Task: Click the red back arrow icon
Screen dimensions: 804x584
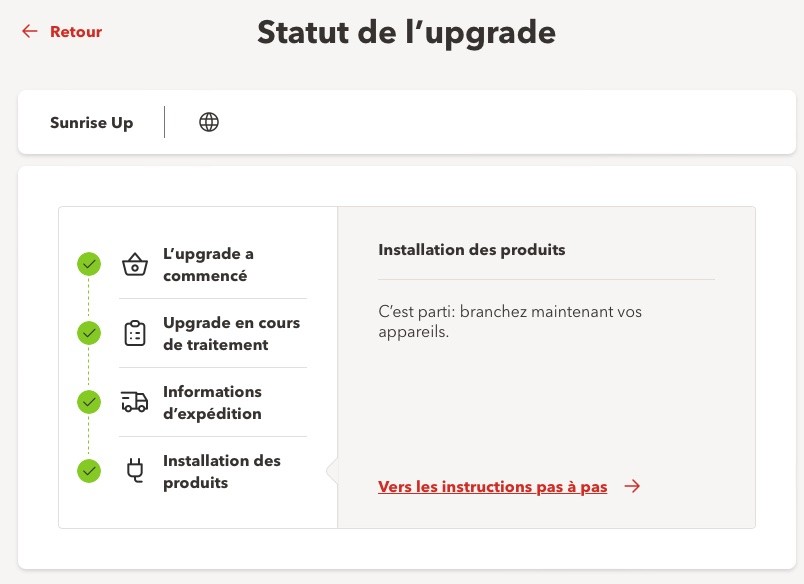Action: 29,32
